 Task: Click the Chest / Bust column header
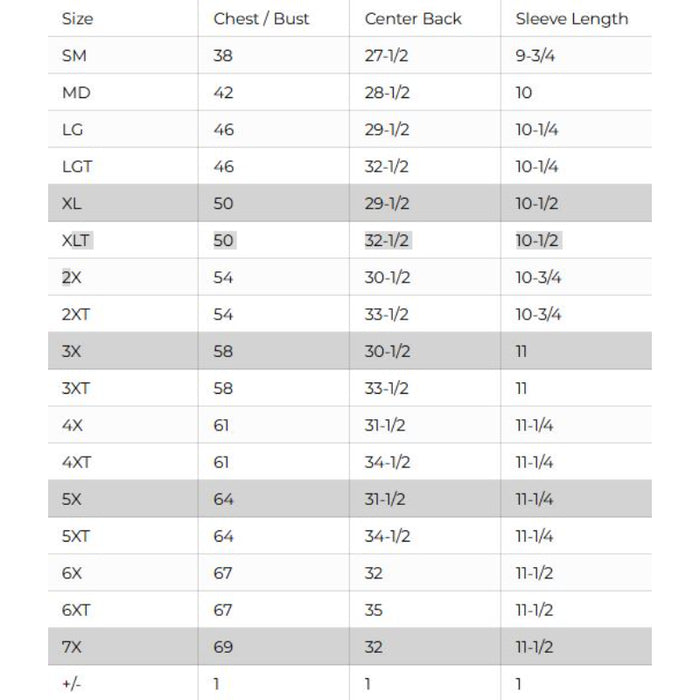261,19
